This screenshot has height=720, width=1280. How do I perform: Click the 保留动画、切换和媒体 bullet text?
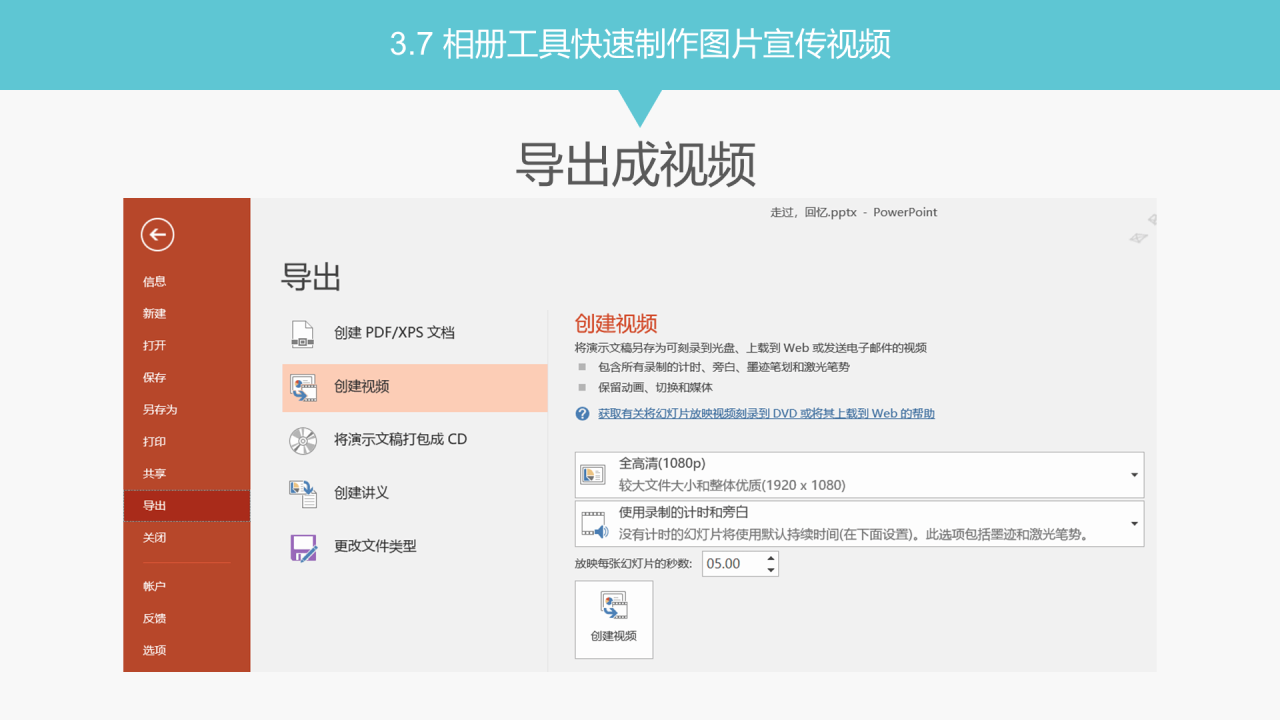point(656,388)
